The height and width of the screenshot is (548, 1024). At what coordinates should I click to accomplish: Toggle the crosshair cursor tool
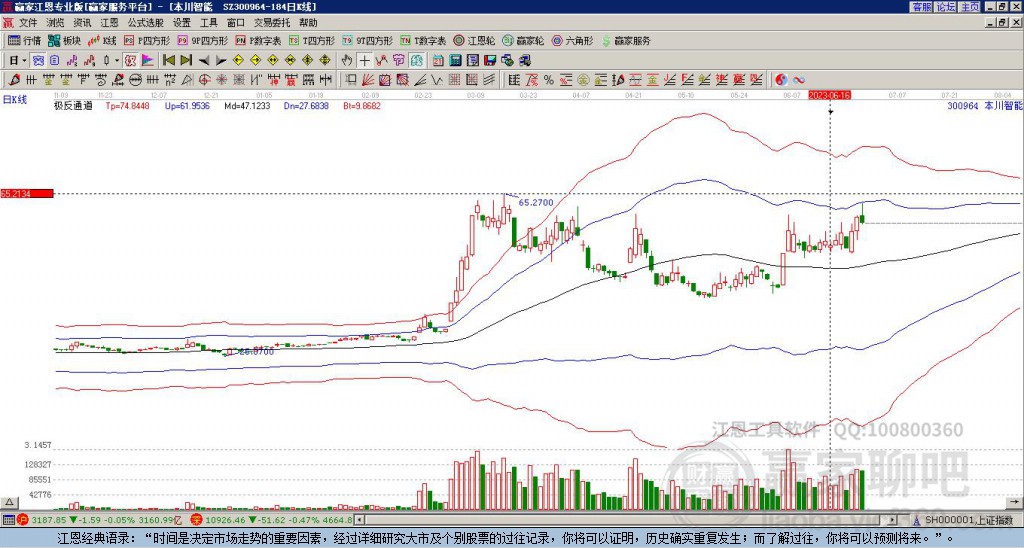(364, 60)
